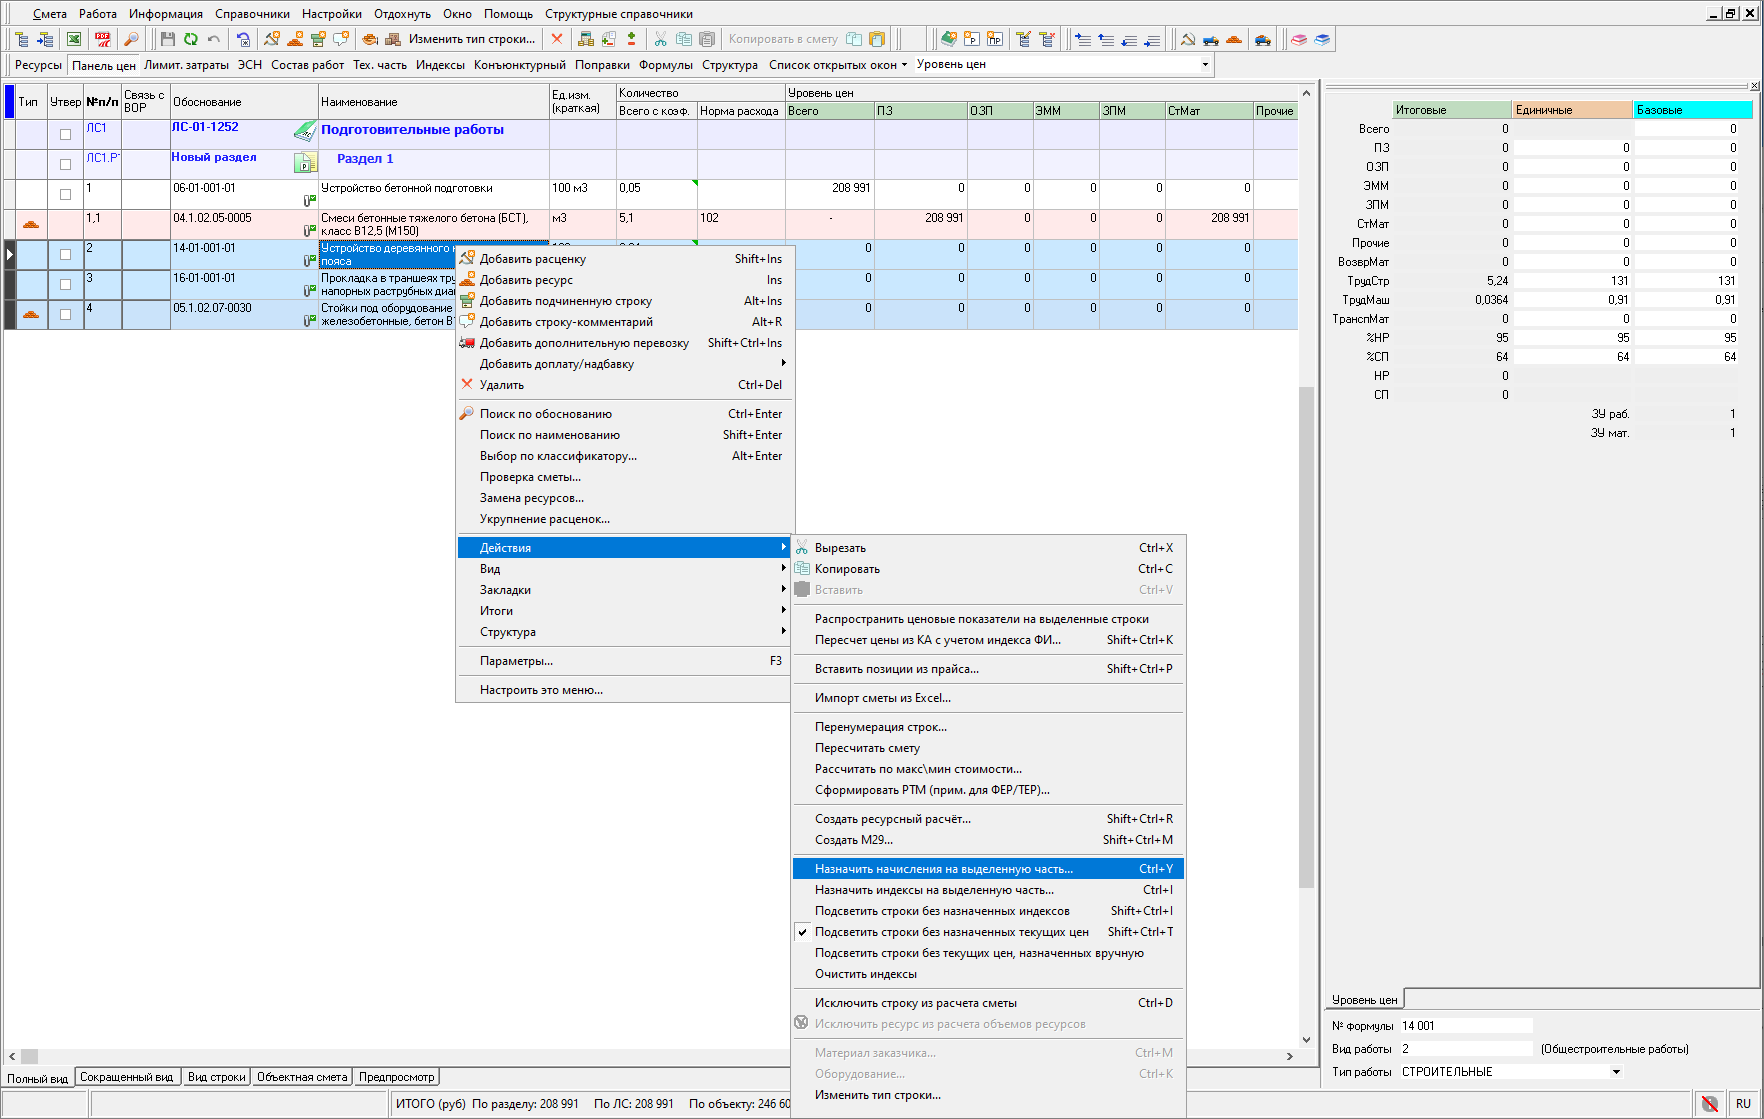Click the magnifier search toolbar icon
Viewport: 1764px width, 1119px height.
[130, 39]
